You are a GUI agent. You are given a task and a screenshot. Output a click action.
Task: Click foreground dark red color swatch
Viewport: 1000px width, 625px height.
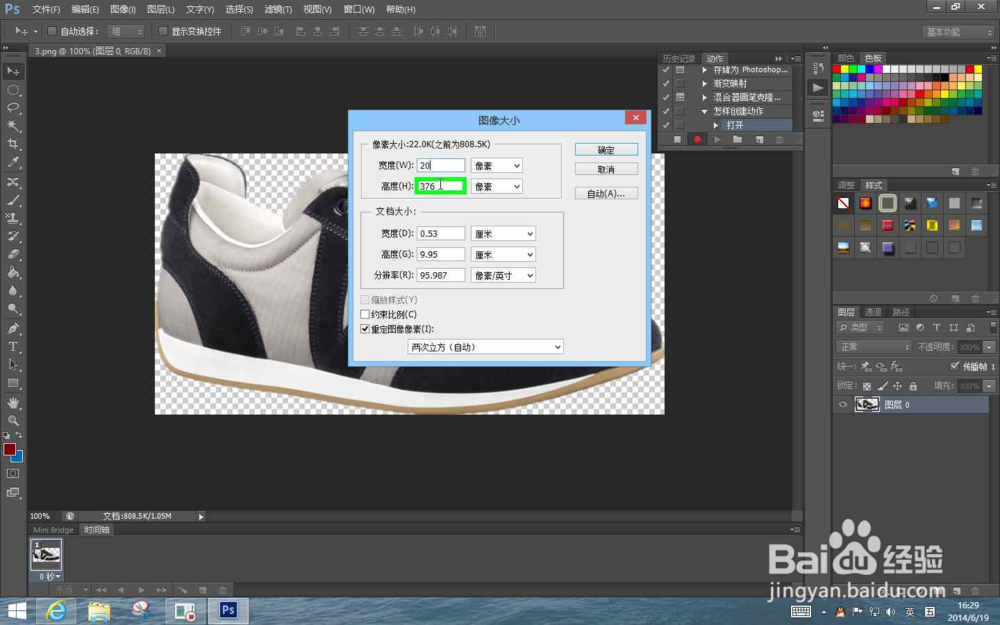9,449
